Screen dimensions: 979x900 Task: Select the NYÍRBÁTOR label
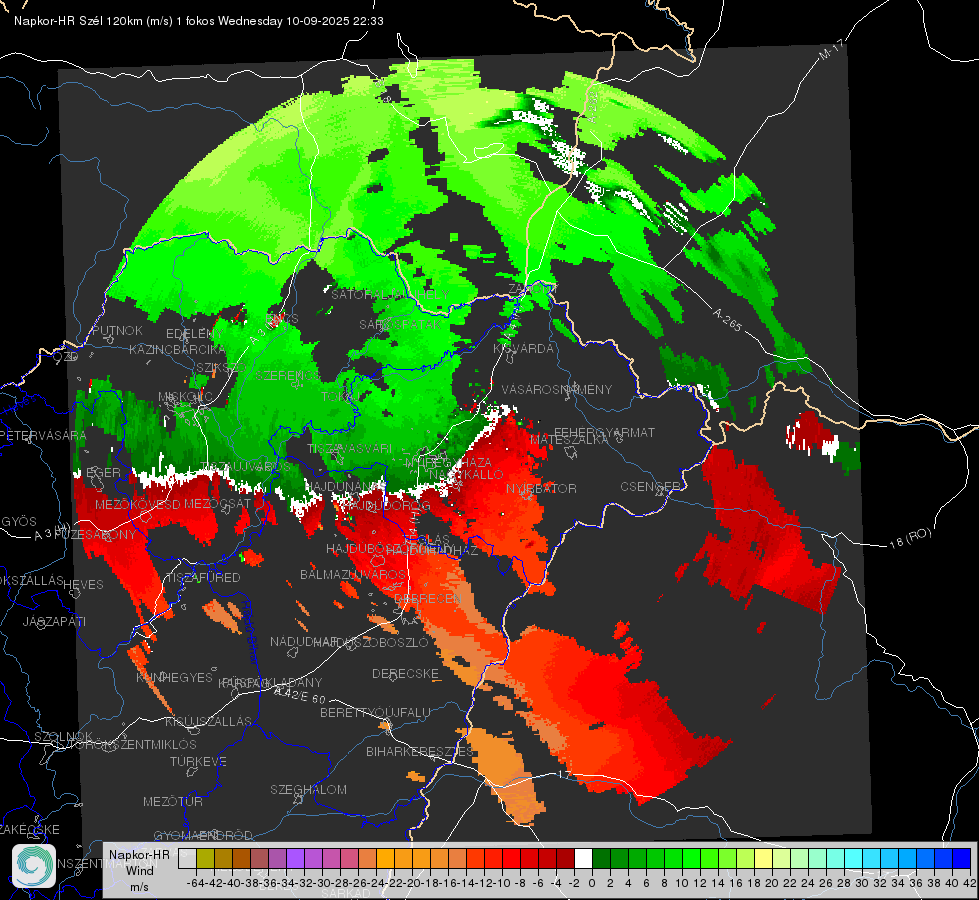point(541,488)
